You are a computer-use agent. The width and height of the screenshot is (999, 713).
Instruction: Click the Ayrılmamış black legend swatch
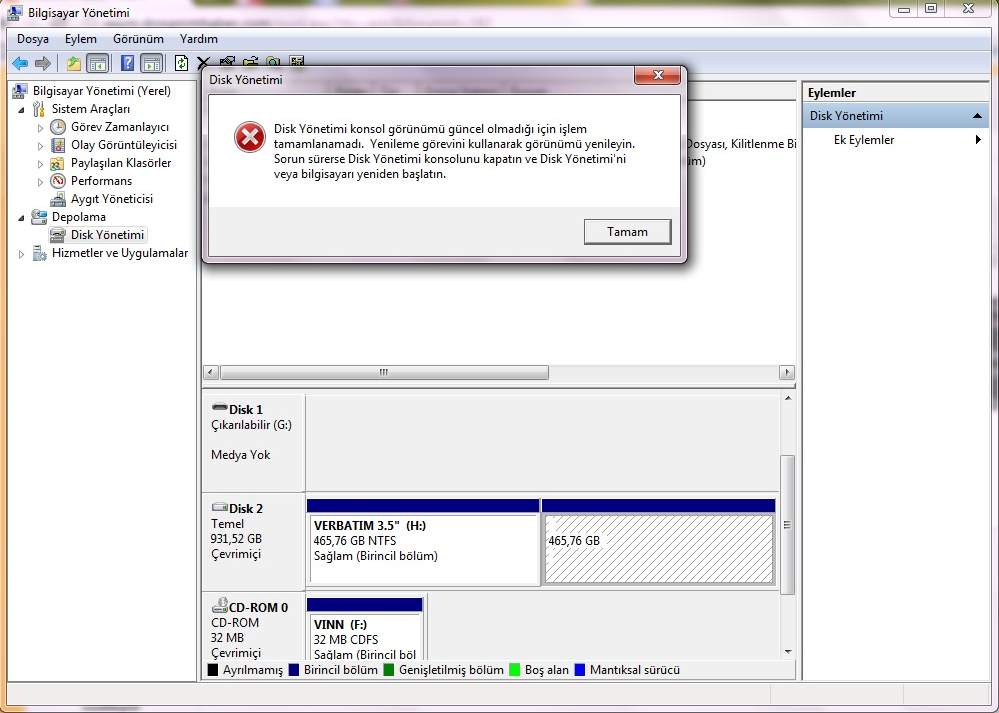[x=213, y=670]
